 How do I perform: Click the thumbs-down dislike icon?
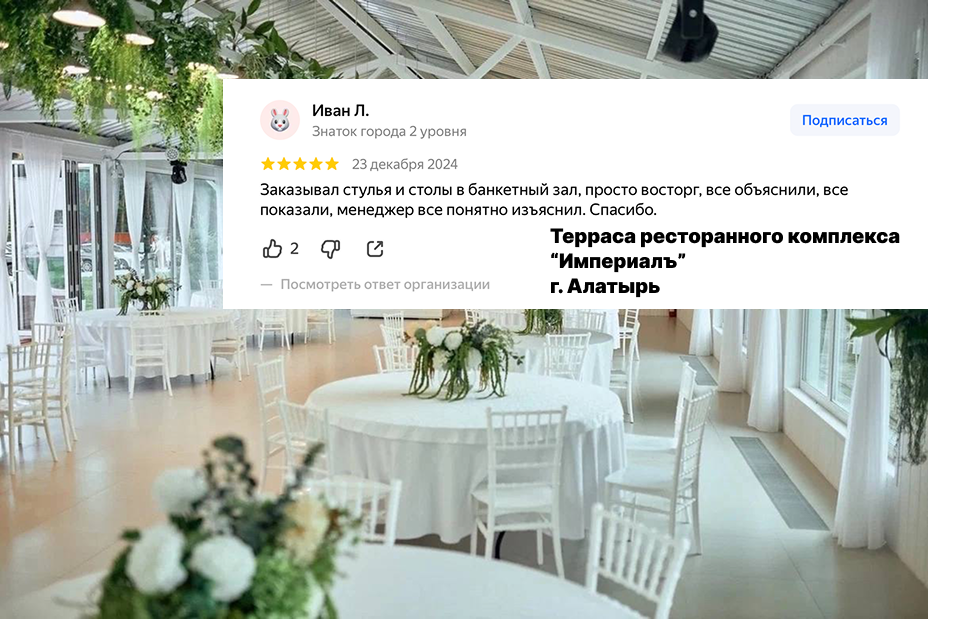click(x=330, y=249)
